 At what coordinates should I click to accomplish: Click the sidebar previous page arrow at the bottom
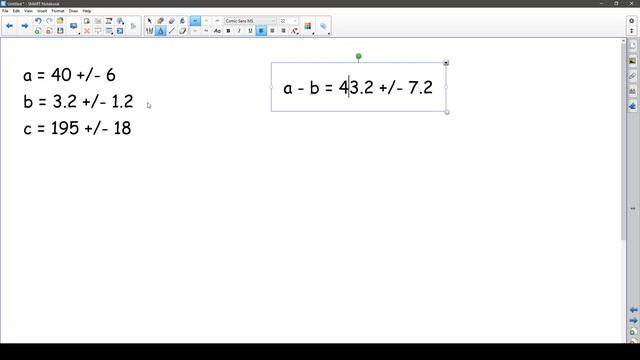(x=633, y=310)
